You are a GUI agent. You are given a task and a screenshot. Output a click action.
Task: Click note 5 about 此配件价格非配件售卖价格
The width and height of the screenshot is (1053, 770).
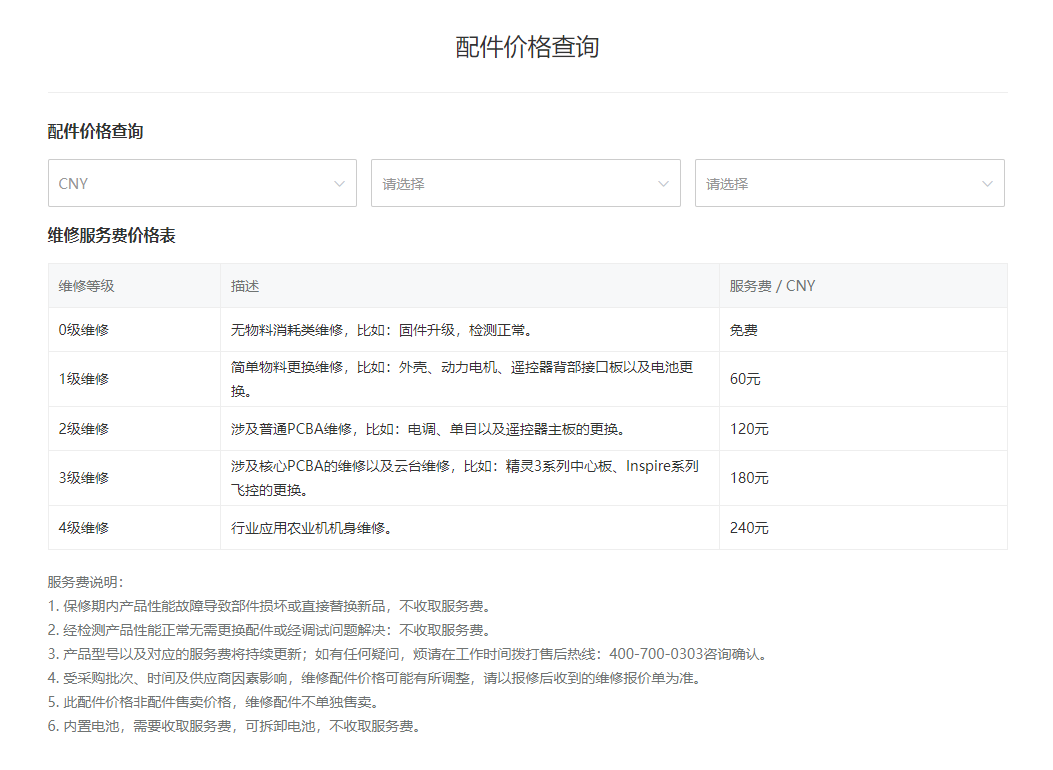[x=215, y=702]
